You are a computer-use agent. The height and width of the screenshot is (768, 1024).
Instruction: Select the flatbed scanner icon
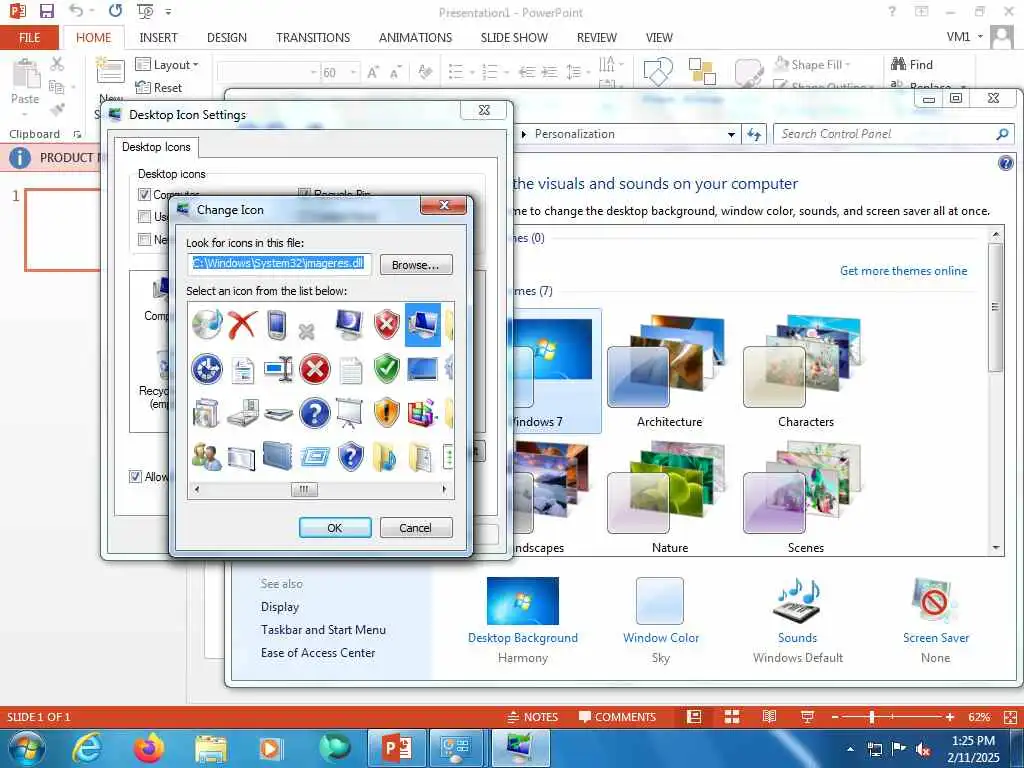click(x=279, y=414)
